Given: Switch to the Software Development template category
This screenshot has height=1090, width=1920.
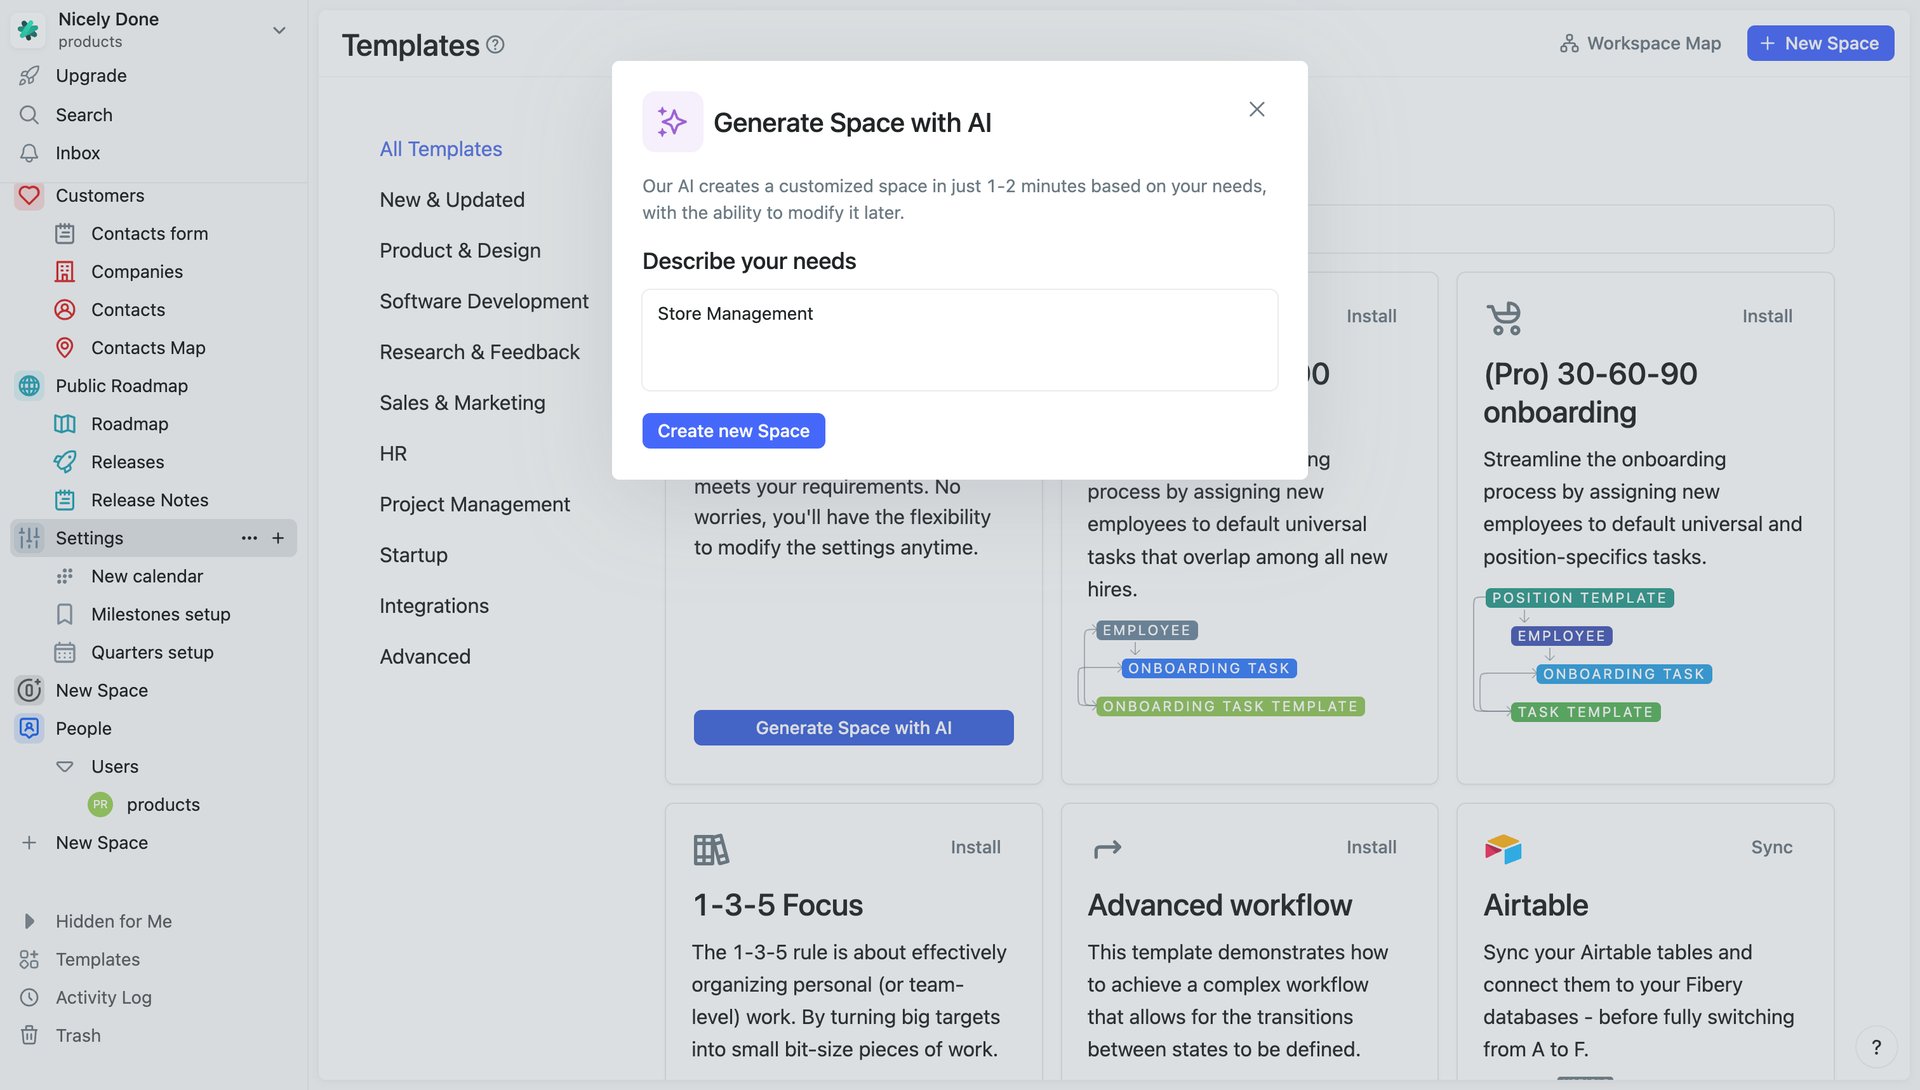Looking at the screenshot, I should 483,300.
